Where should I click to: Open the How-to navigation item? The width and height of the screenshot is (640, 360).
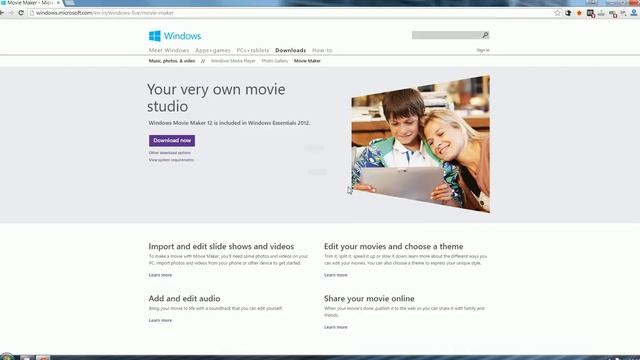click(322, 50)
